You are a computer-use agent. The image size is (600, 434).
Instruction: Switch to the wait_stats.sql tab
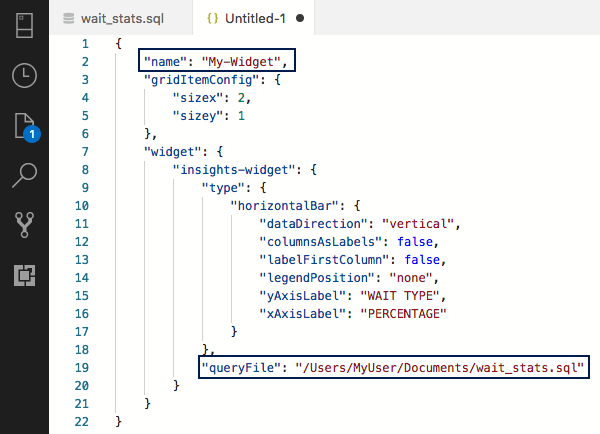click(x=123, y=18)
